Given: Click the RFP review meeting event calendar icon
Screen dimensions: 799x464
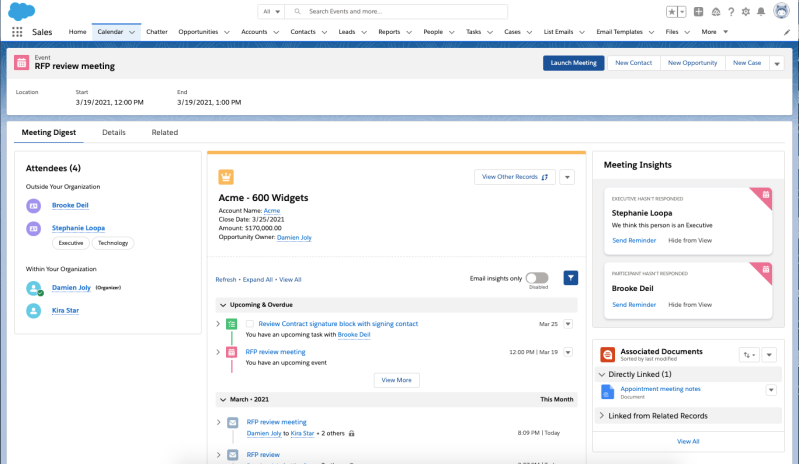Looking at the screenshot, I should 21,63.
